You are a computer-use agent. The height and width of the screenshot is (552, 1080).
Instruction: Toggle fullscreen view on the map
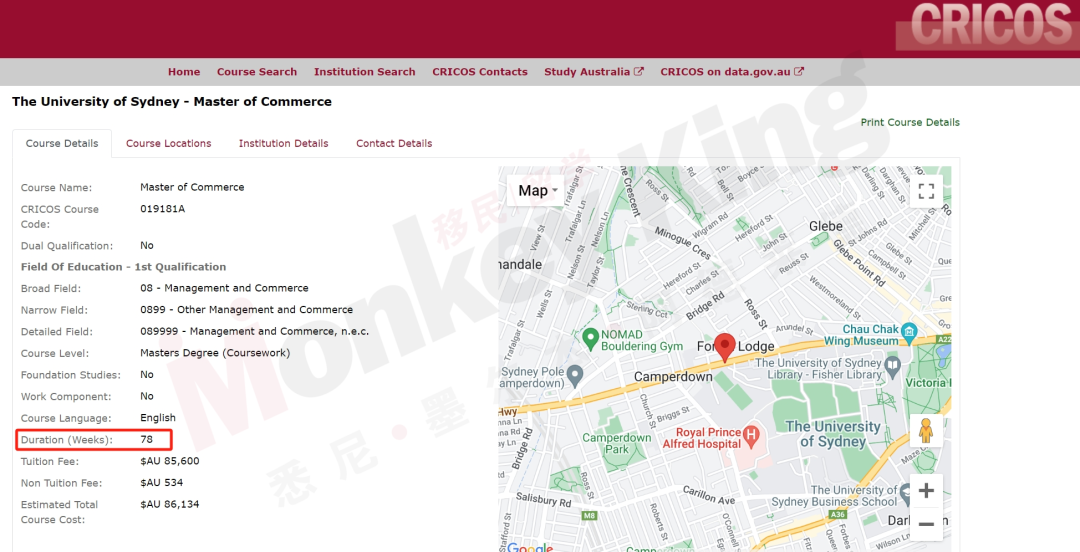coord(926,191)
